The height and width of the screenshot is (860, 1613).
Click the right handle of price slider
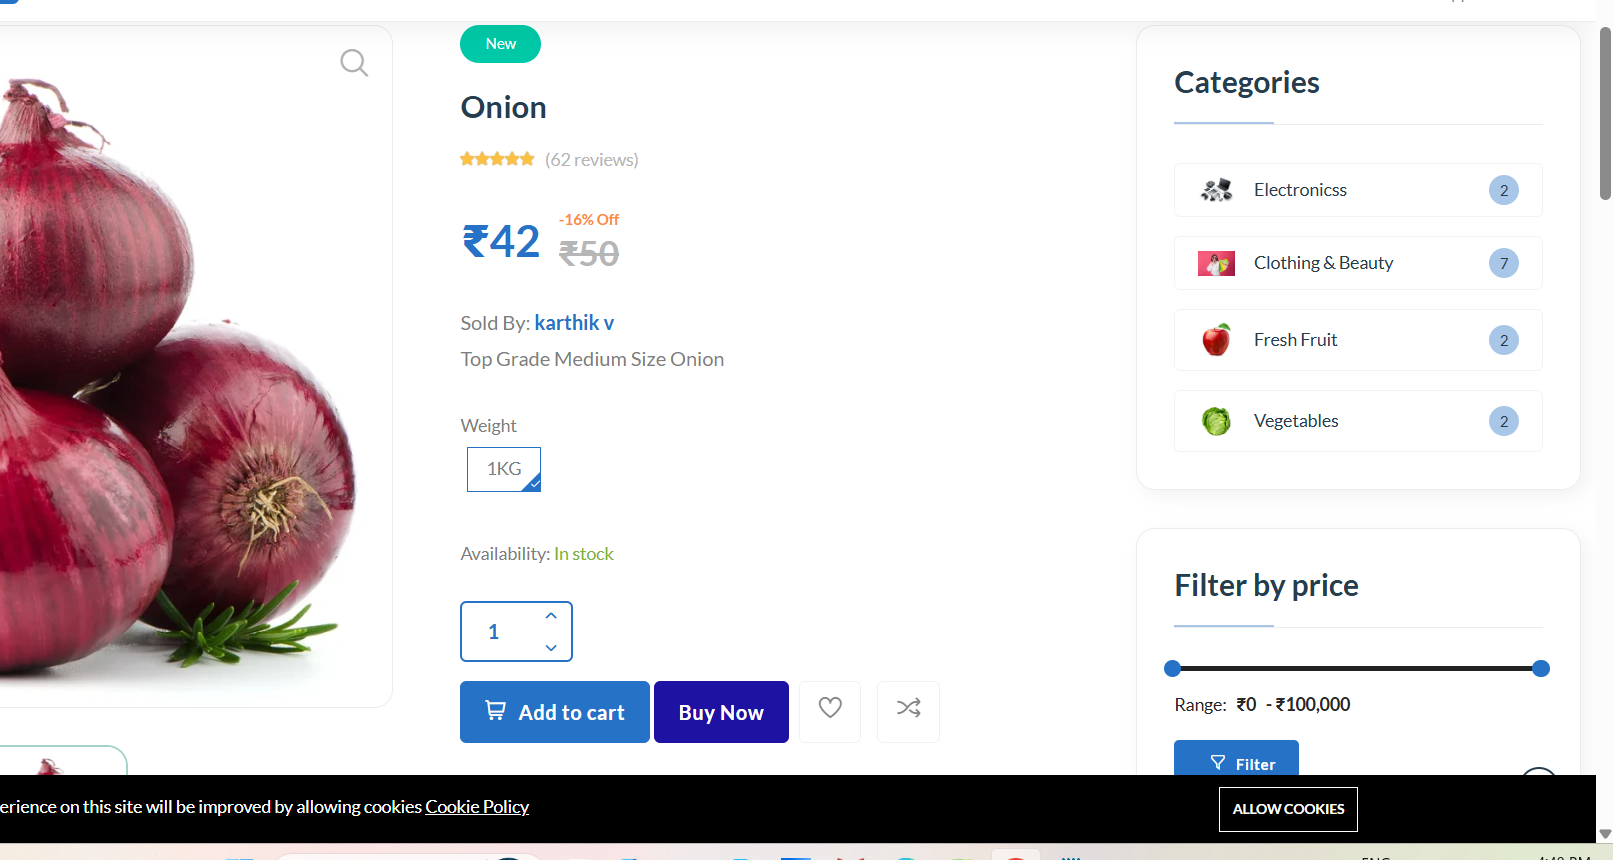click(1541, 668)
